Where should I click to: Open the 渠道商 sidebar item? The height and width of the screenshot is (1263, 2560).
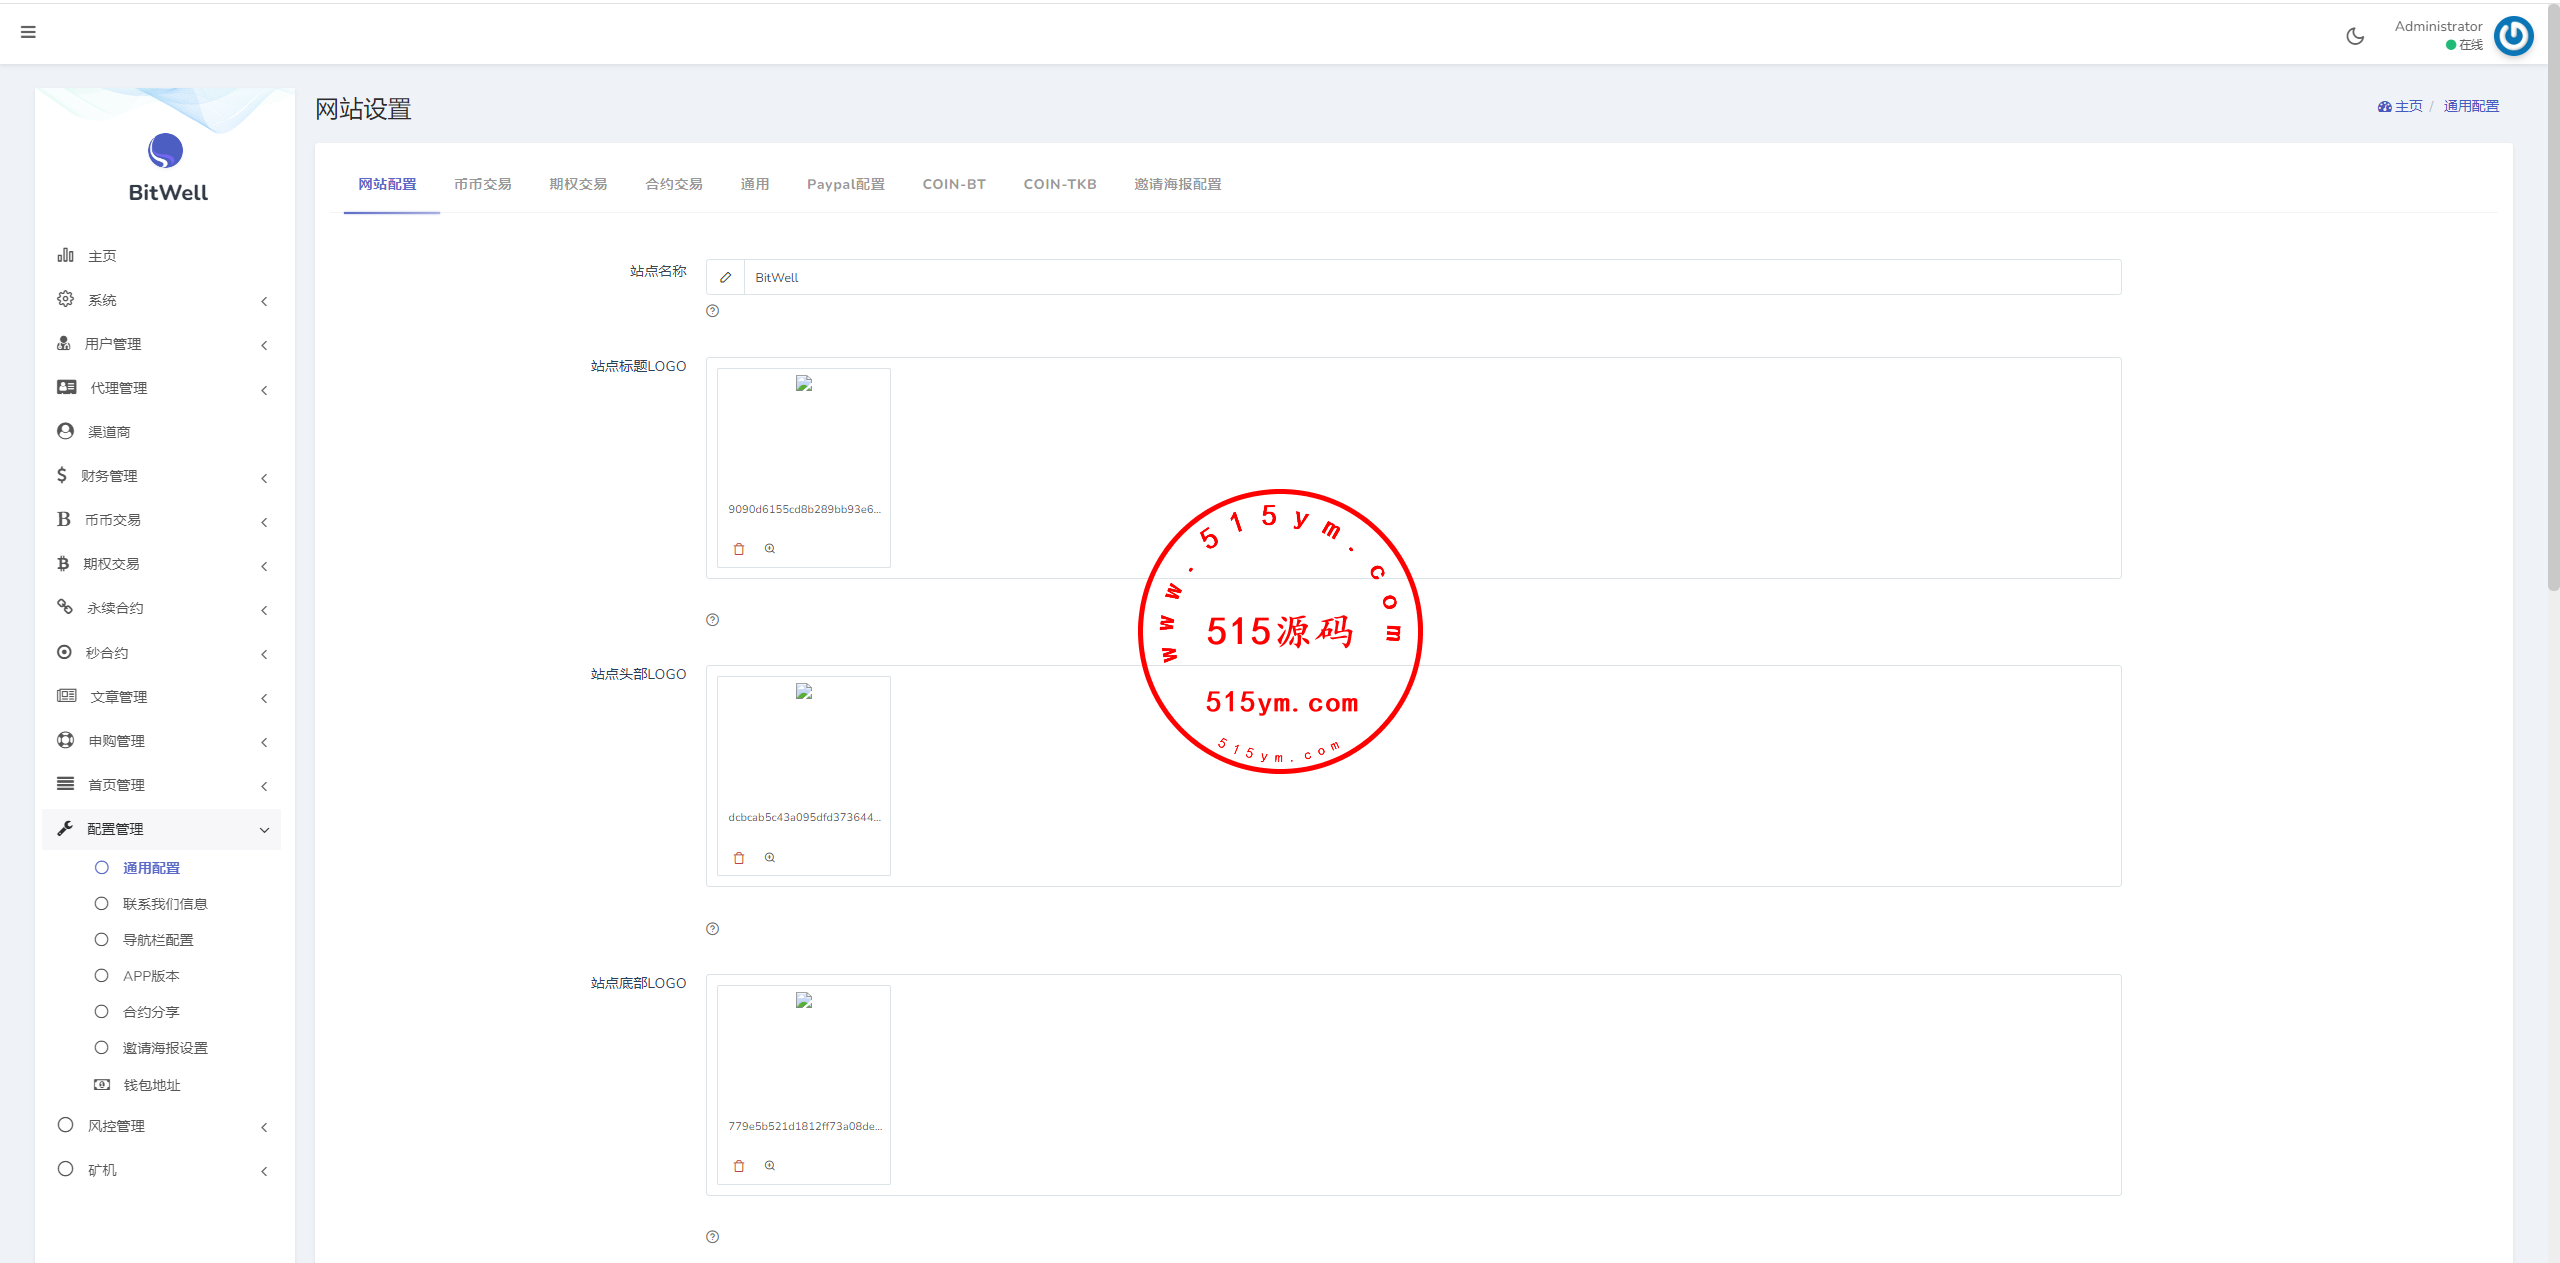coord(109,432)
